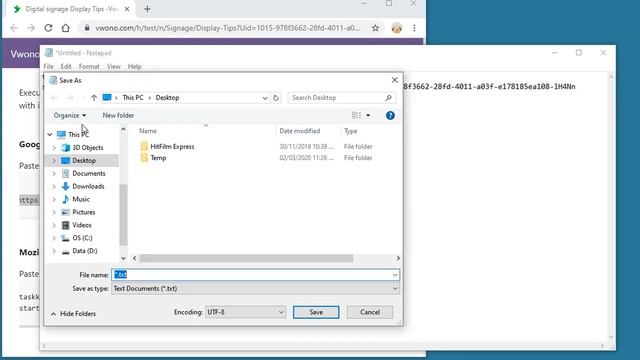
Task: Open Notepad's Edit menu
Action: [x=66, y=67]
